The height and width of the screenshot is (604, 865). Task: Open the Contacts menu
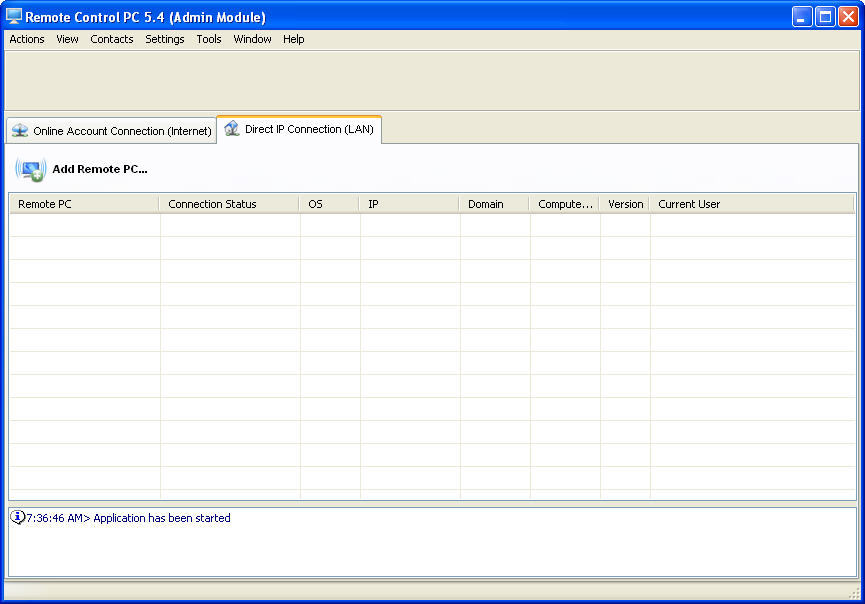pos(111,39)
